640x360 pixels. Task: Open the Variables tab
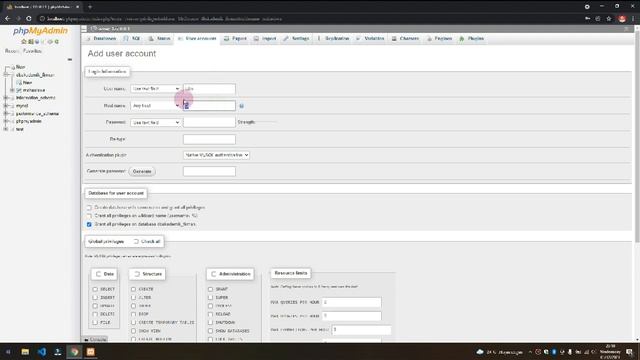point(370,39)
